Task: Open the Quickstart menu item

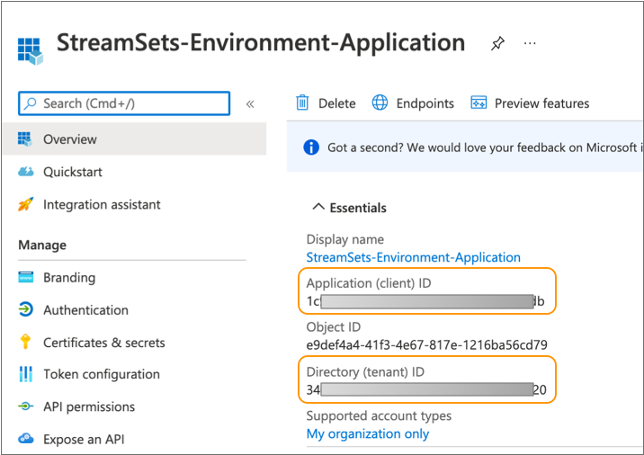Action: 72,172
